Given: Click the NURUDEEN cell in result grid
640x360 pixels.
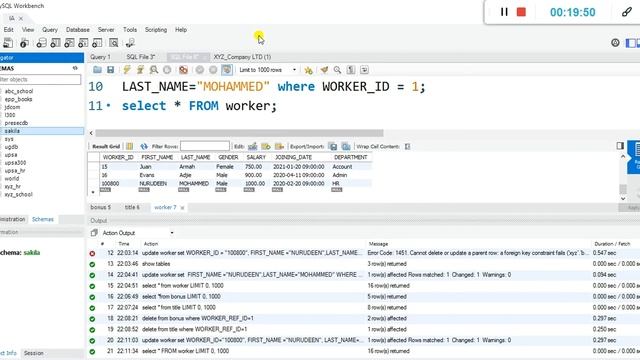Looking at the screenshot, I should coord(153,184).
